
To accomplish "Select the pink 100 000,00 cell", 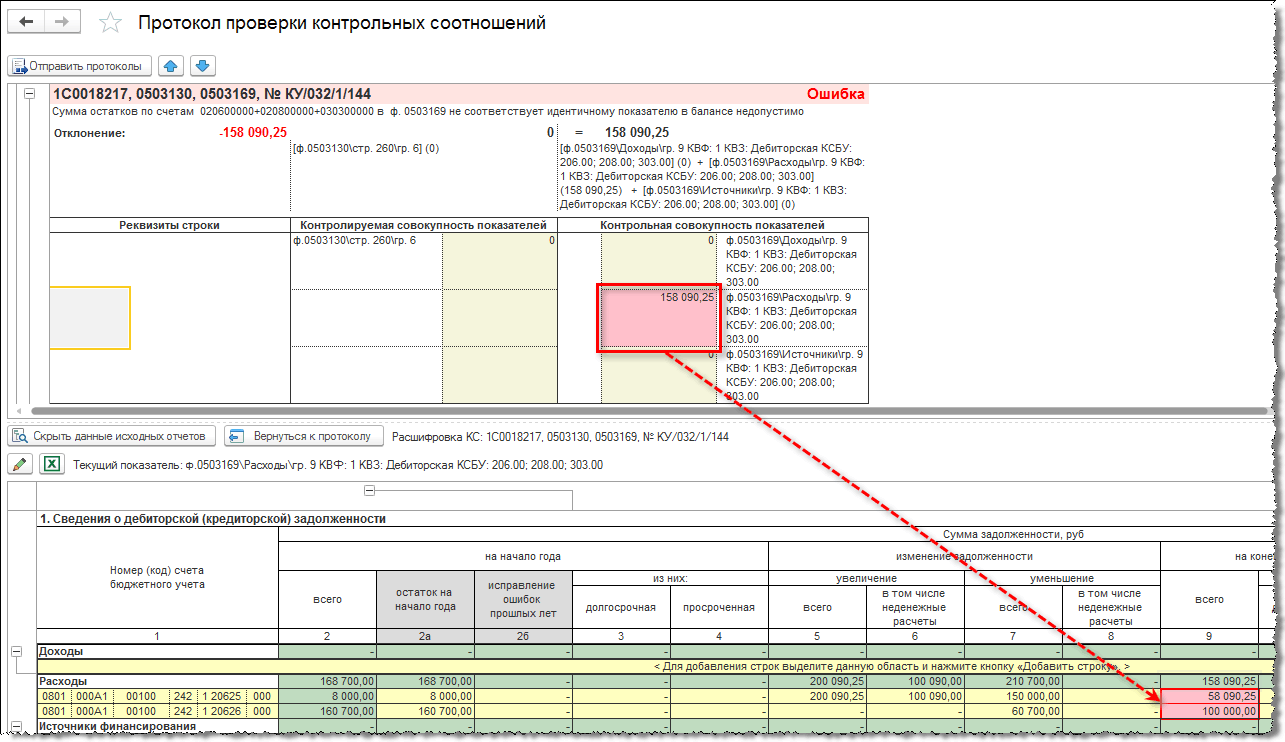I will (1209, 711).
